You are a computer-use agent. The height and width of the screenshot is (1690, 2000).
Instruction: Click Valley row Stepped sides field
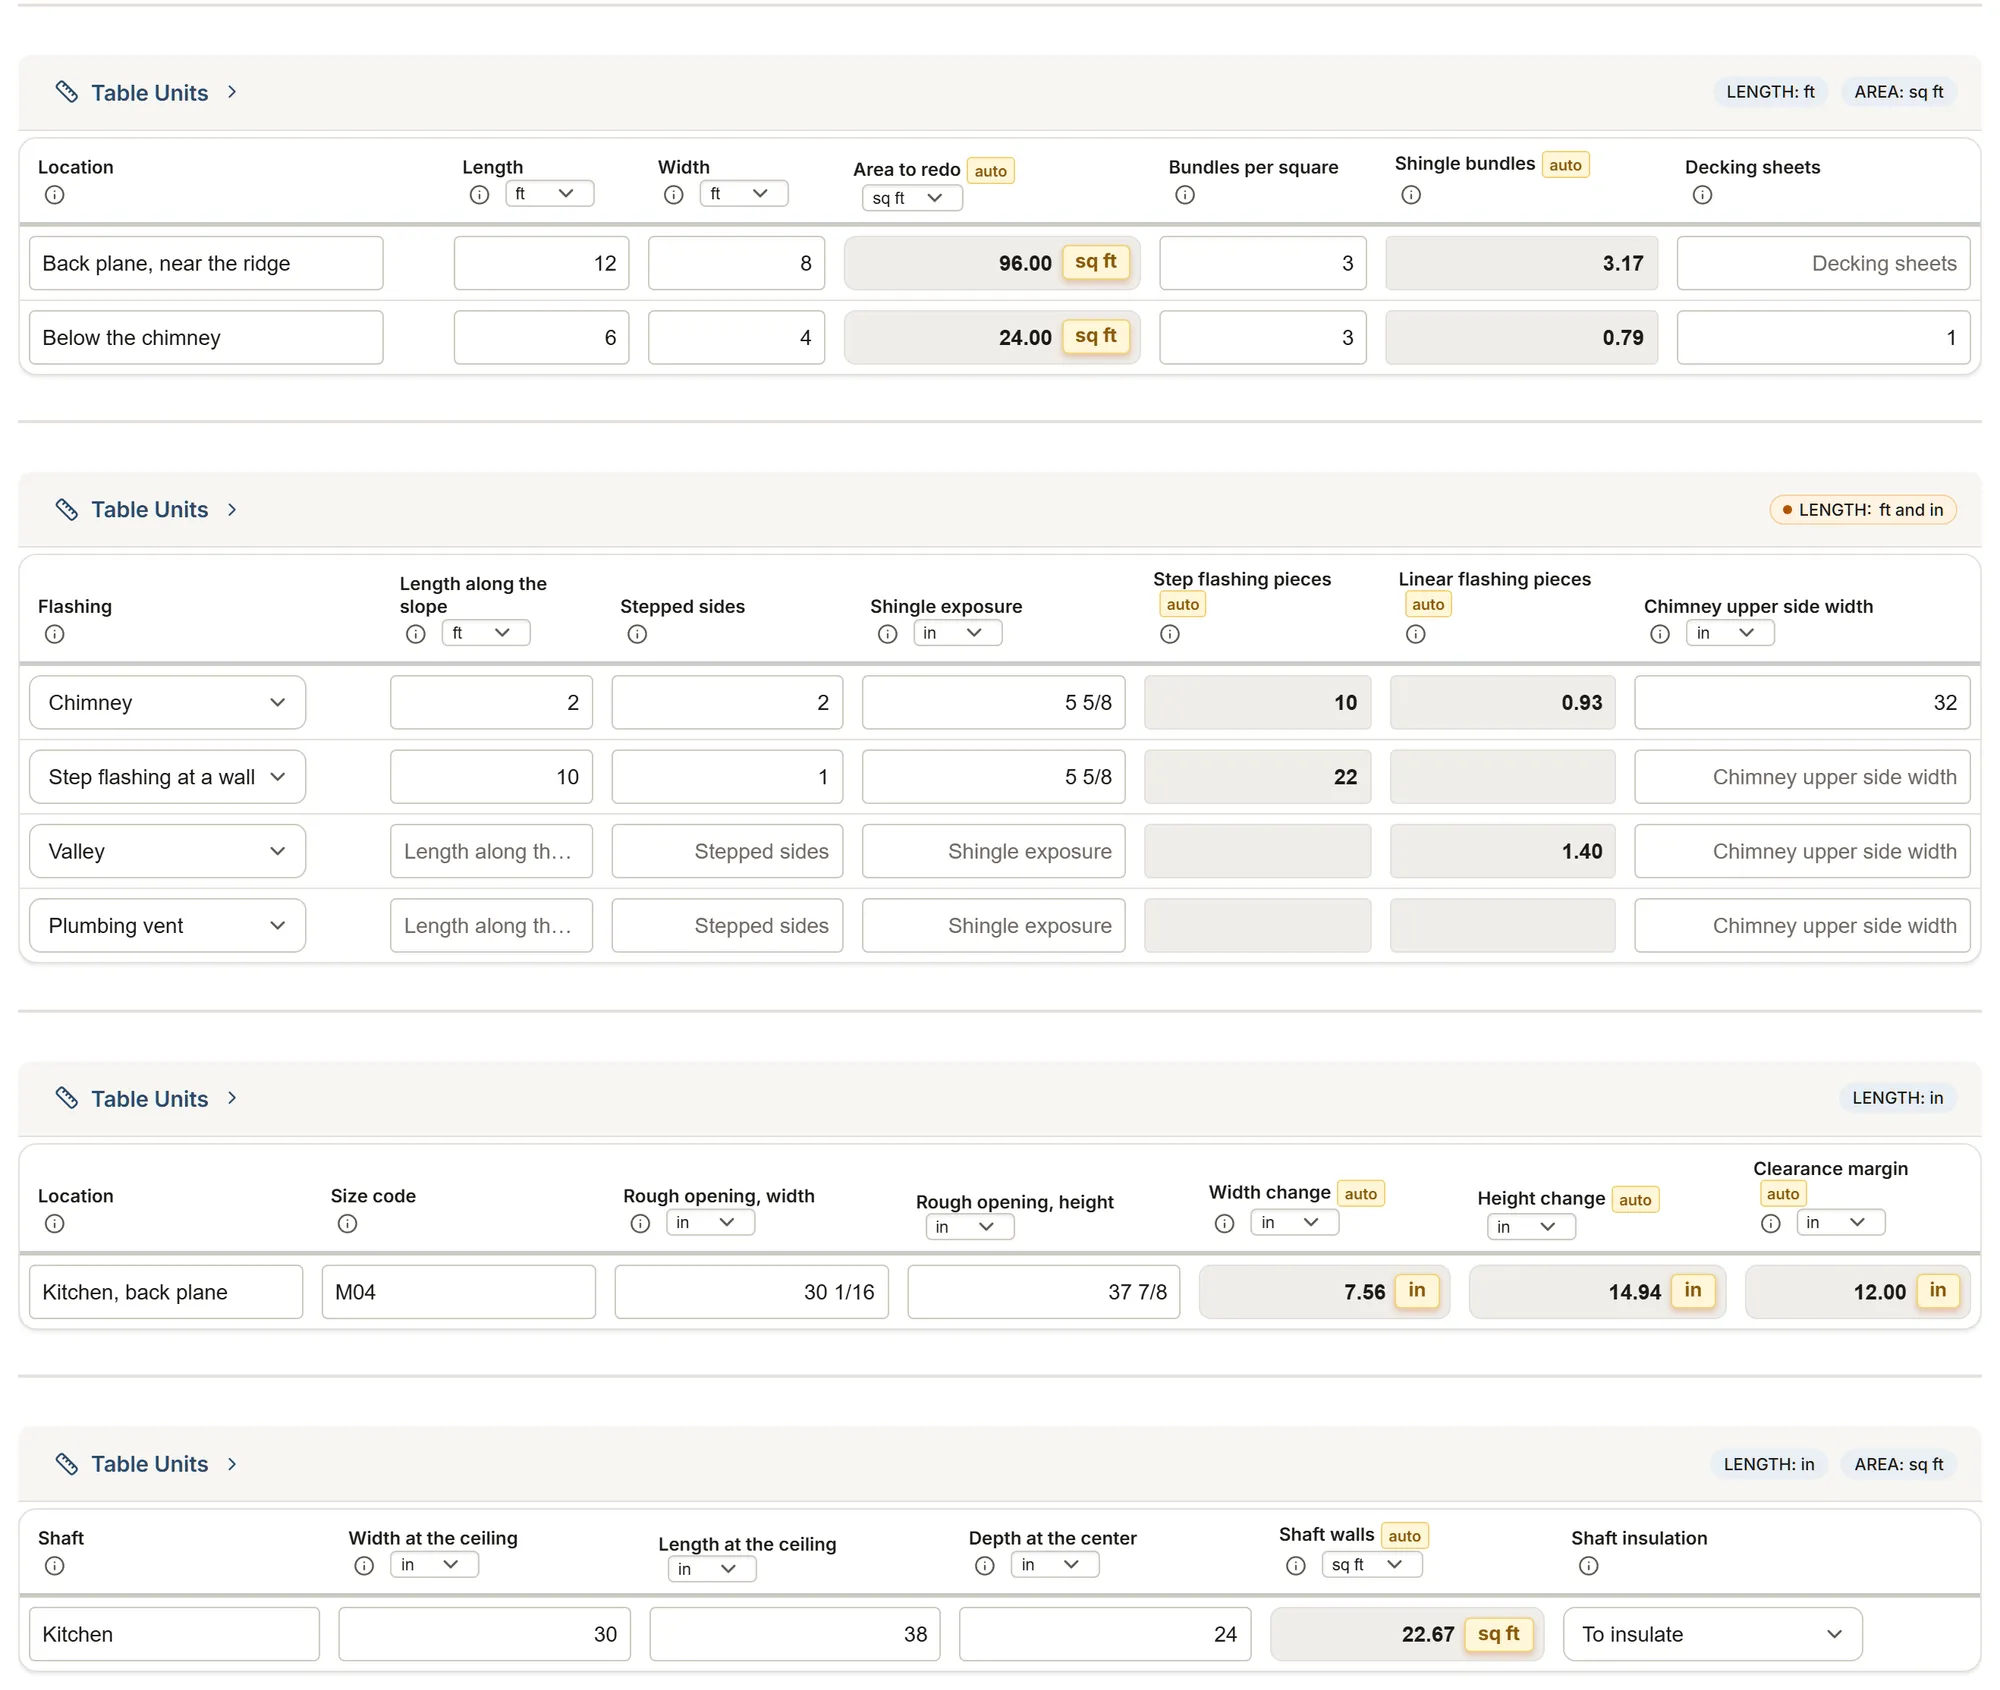[x=727, y=851]
